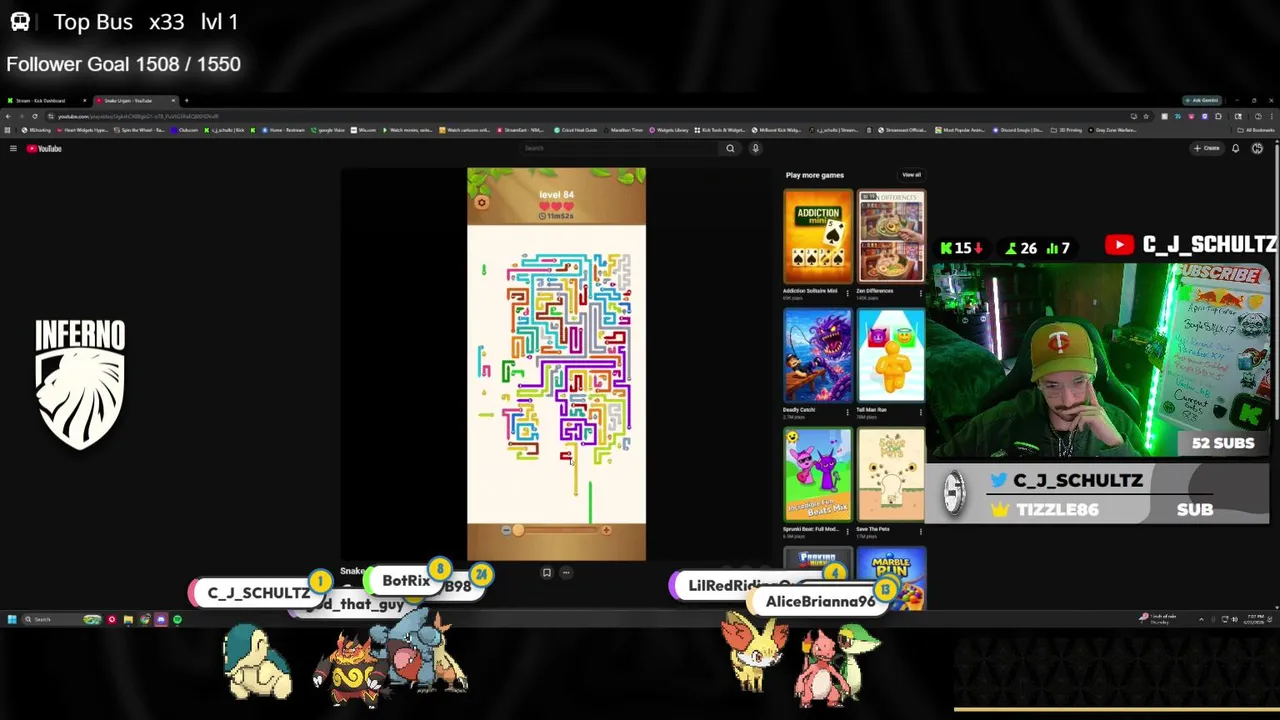Open the Deadly Catch game thumbnail
The image size is (1280, 720).
(x=818, y=356)
